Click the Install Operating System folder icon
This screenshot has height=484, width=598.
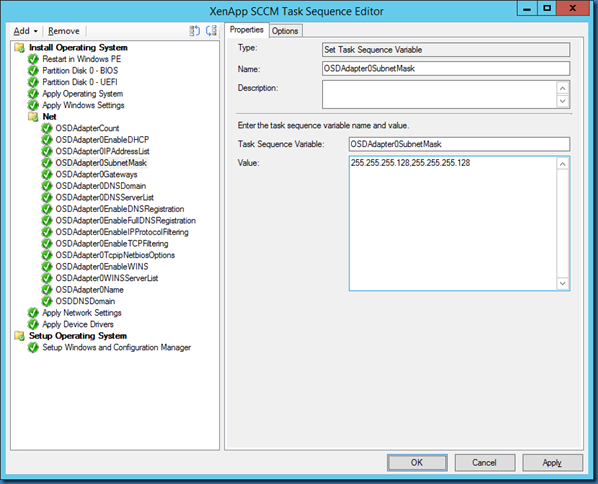point(19,48)
